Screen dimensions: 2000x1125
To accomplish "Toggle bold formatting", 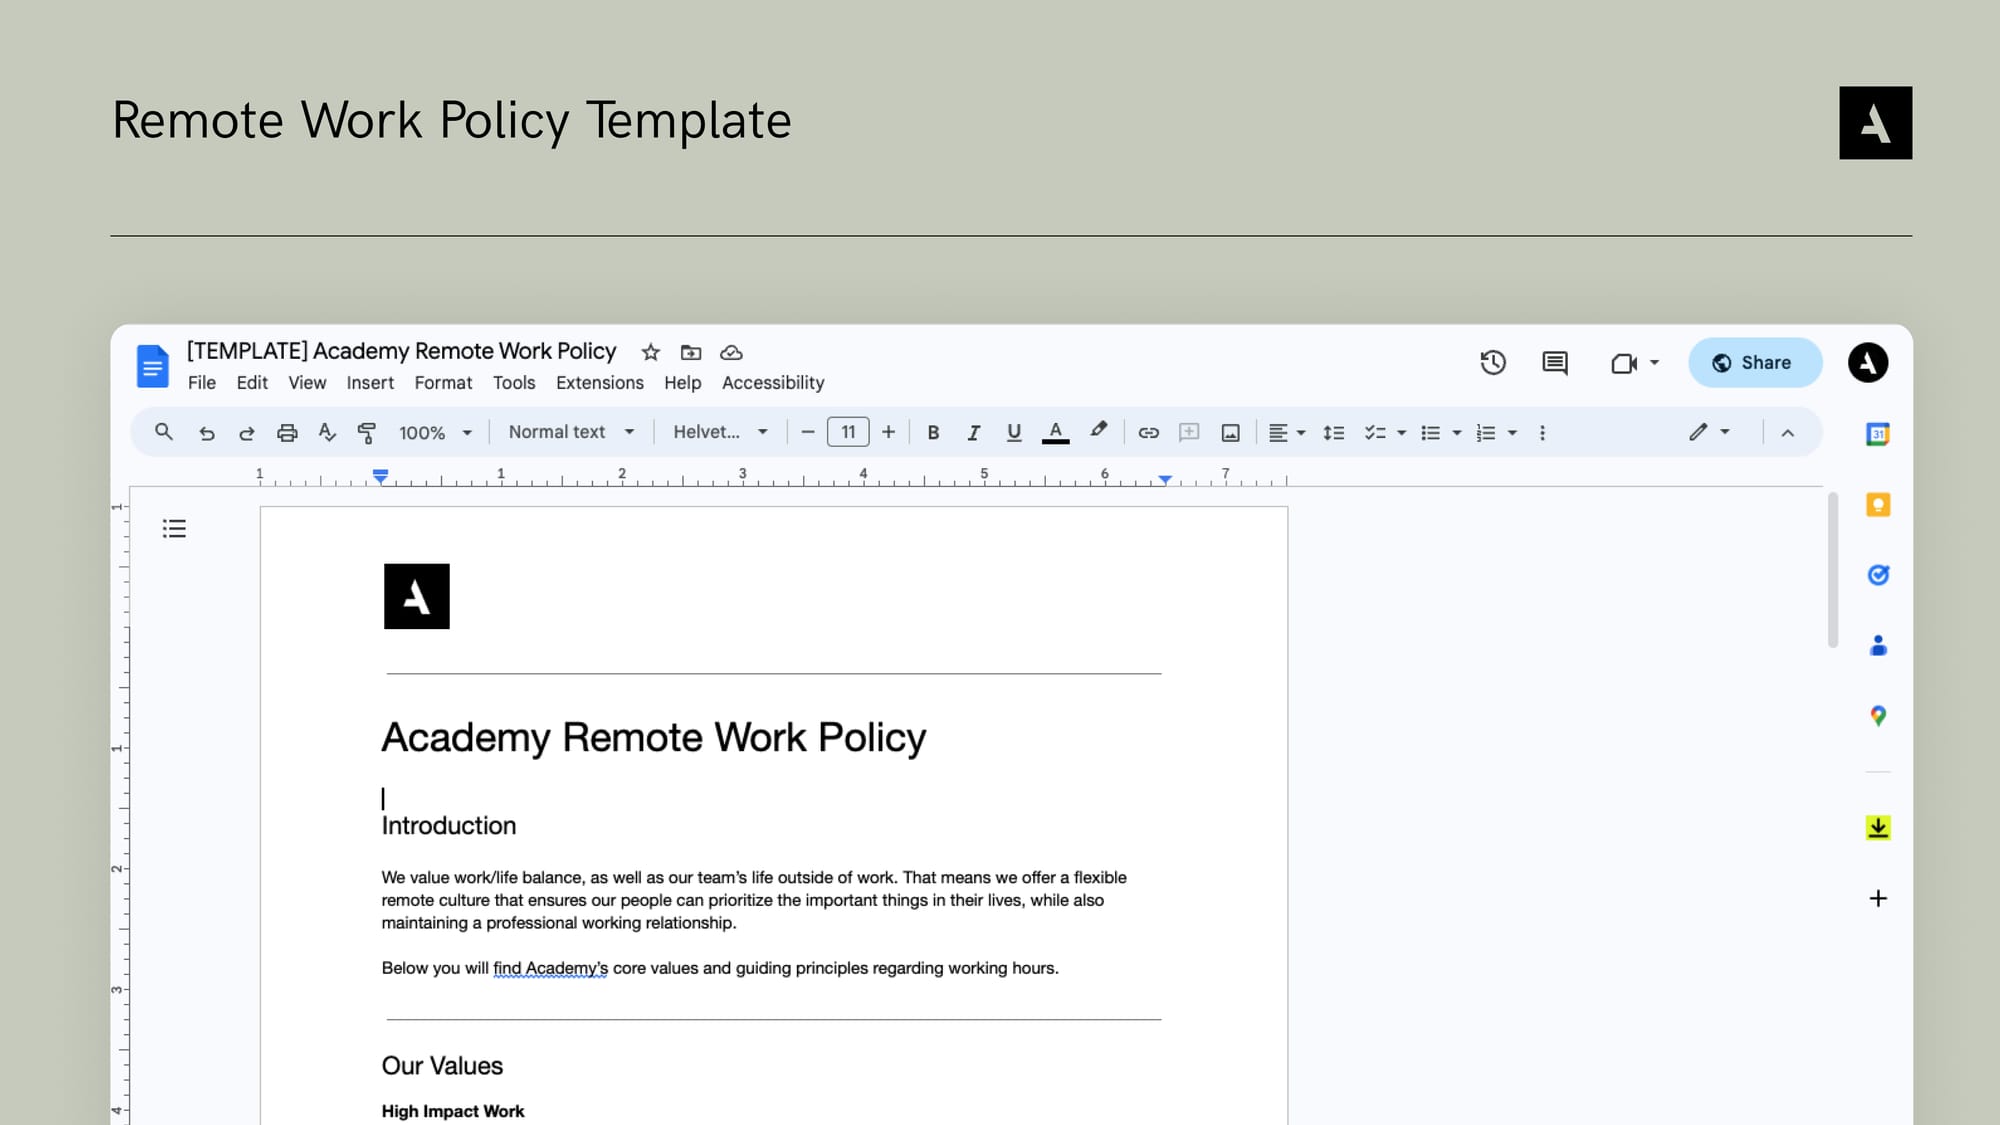I will point(933,432).
